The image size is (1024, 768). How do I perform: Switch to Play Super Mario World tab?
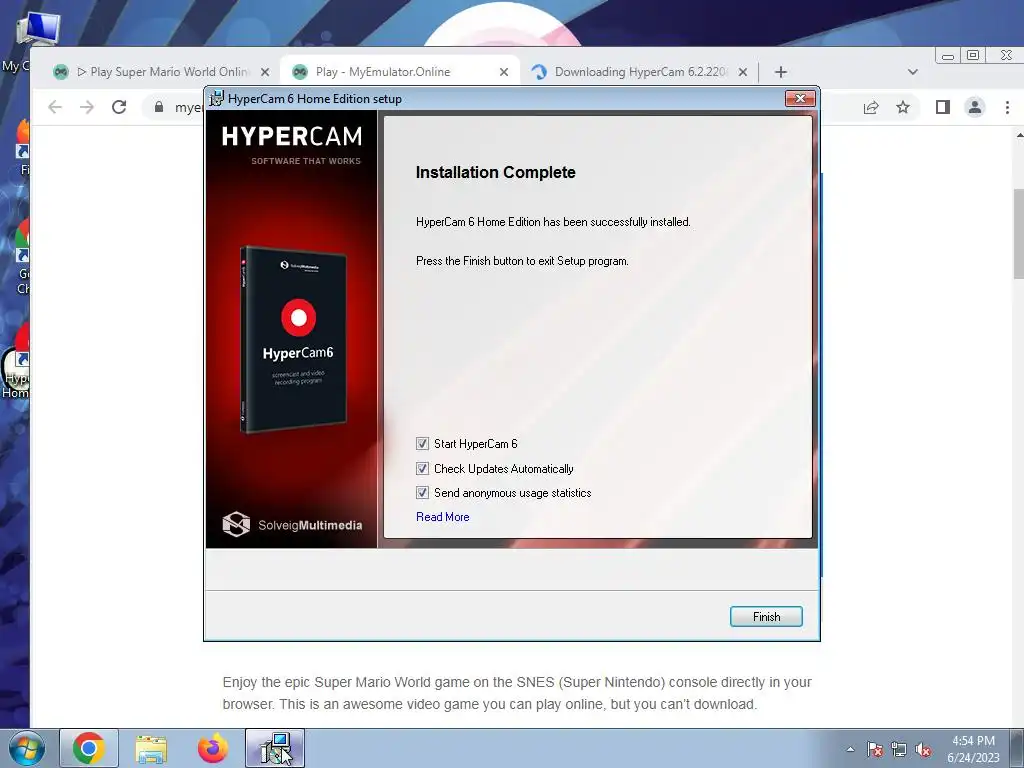160,72
